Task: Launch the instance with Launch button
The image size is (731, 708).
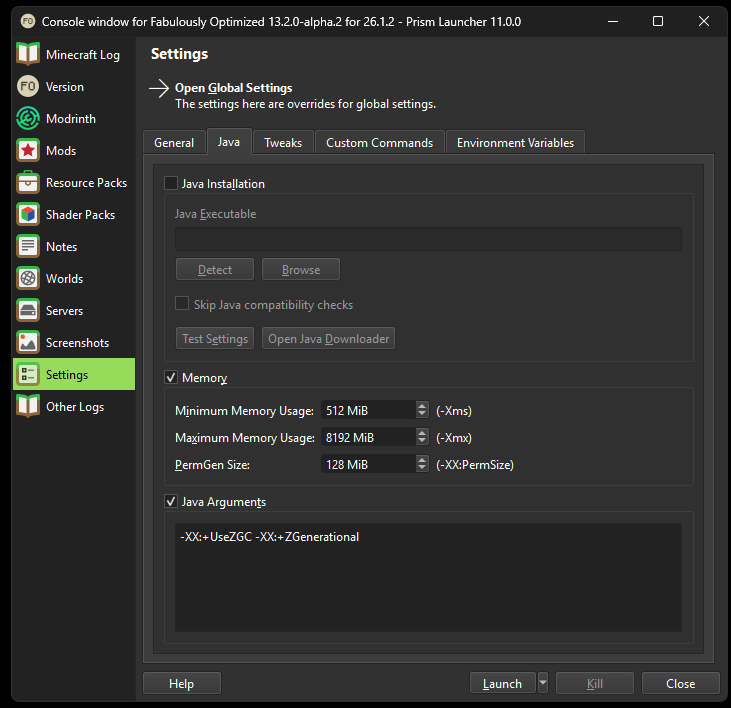Action: tap(503, 683)
